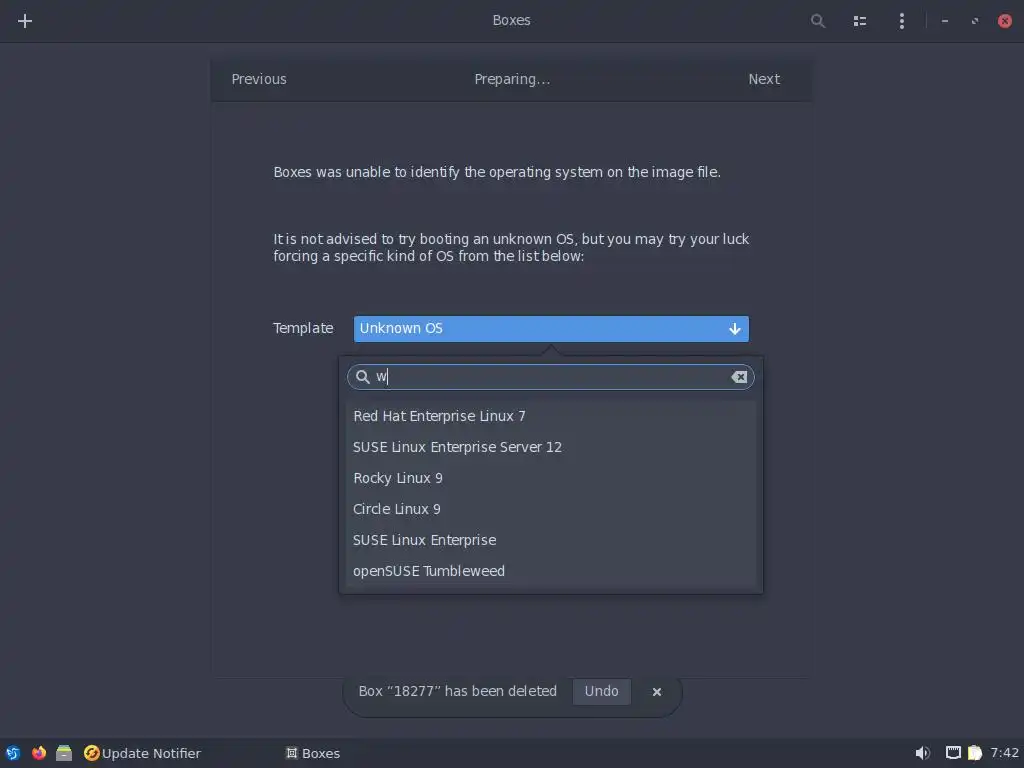Click the template search input field
The width and height of the screenshot is (1024, 768).
click(551, 377)
